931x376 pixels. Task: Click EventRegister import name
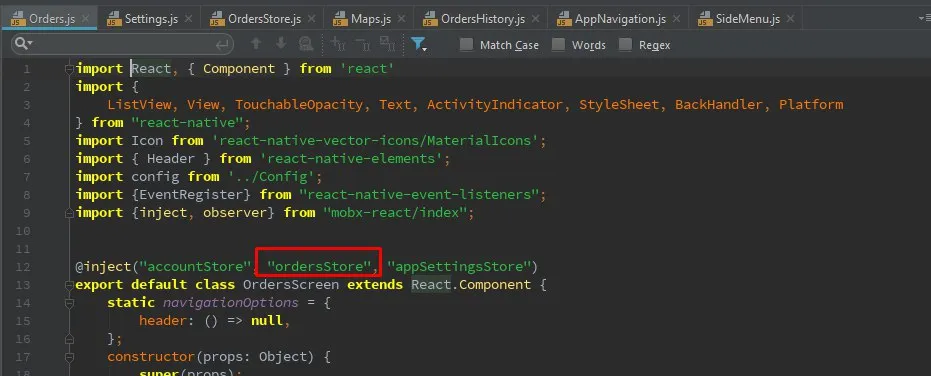click(196, 194)
